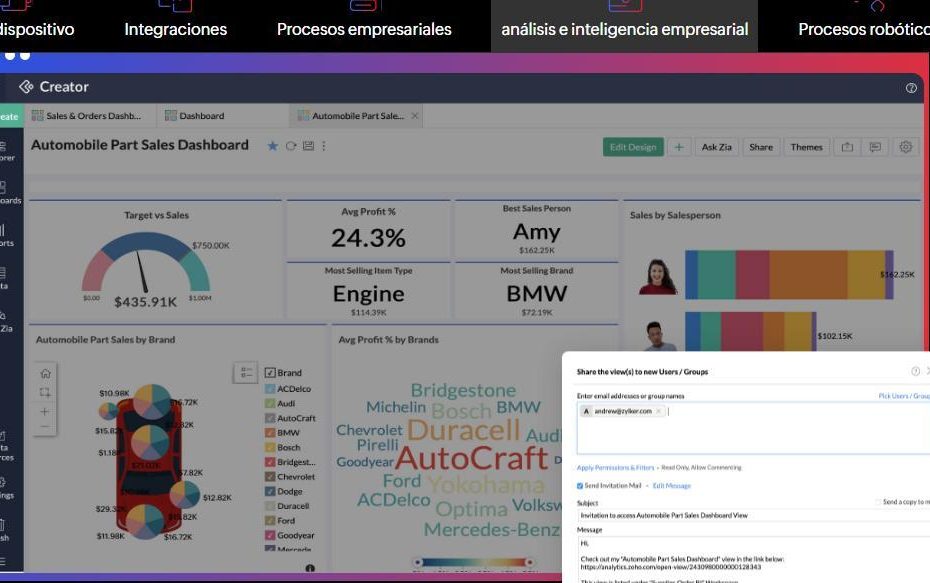The width and height of the screenshot is (930, 583).
Task: Uncheck Send Invitation Mail checkbox
Action: [580, 486]
